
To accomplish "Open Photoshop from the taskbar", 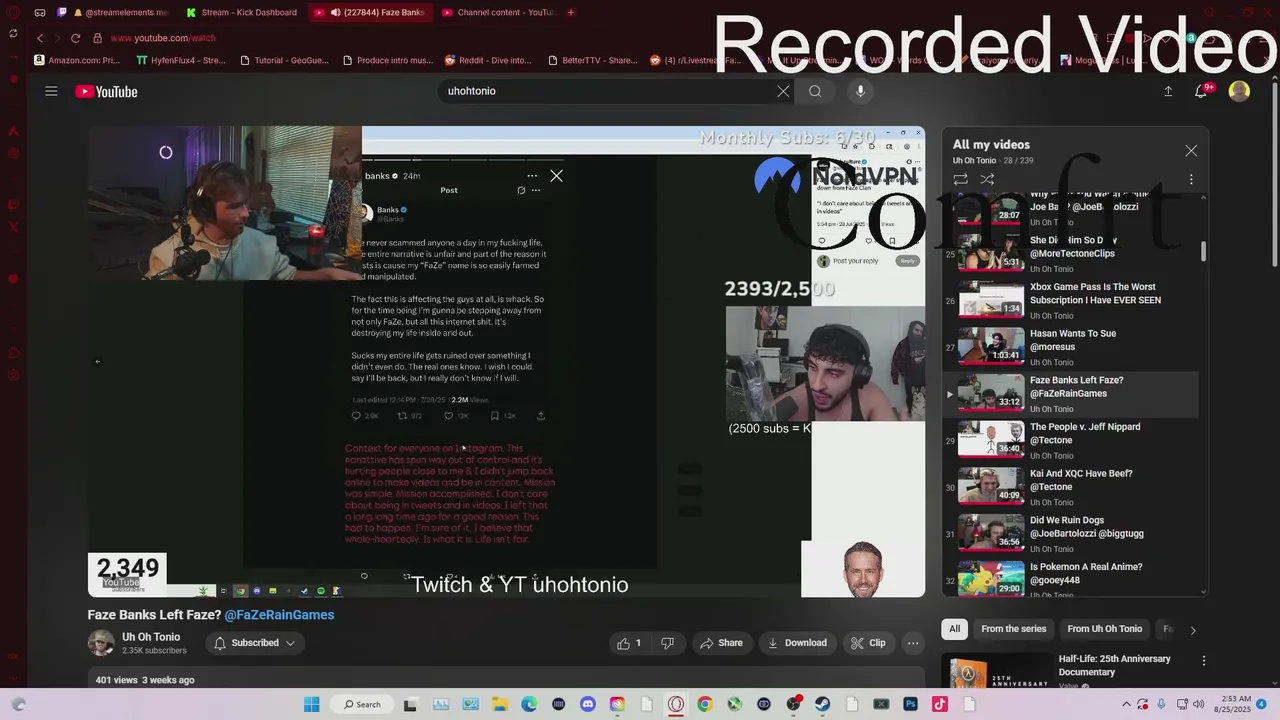I will (910, 704).
